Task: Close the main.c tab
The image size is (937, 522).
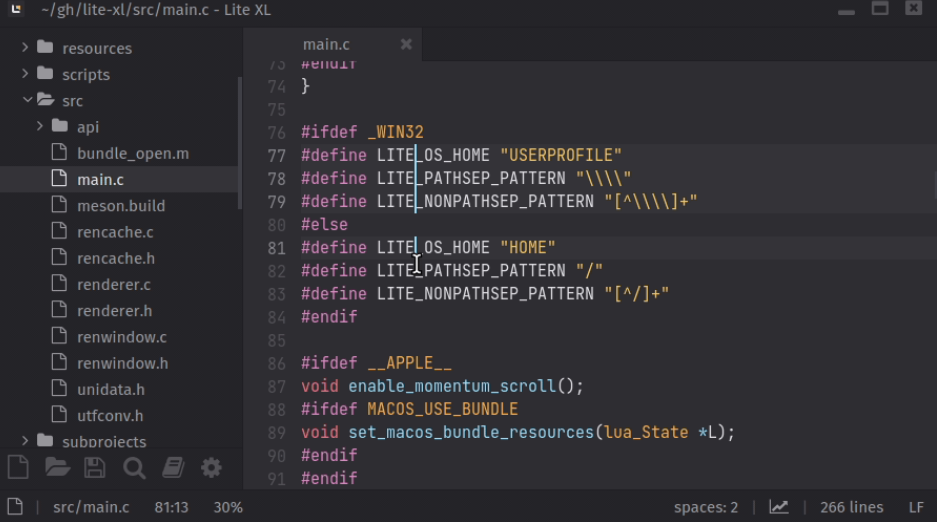Action: pyautogui.click(x=406, y=44)
